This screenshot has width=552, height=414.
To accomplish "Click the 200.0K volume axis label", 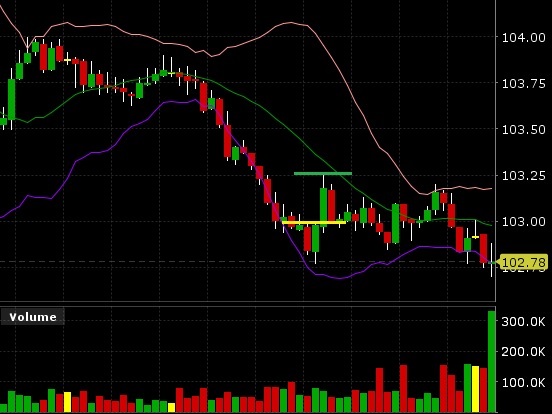I will pos(523,351).
